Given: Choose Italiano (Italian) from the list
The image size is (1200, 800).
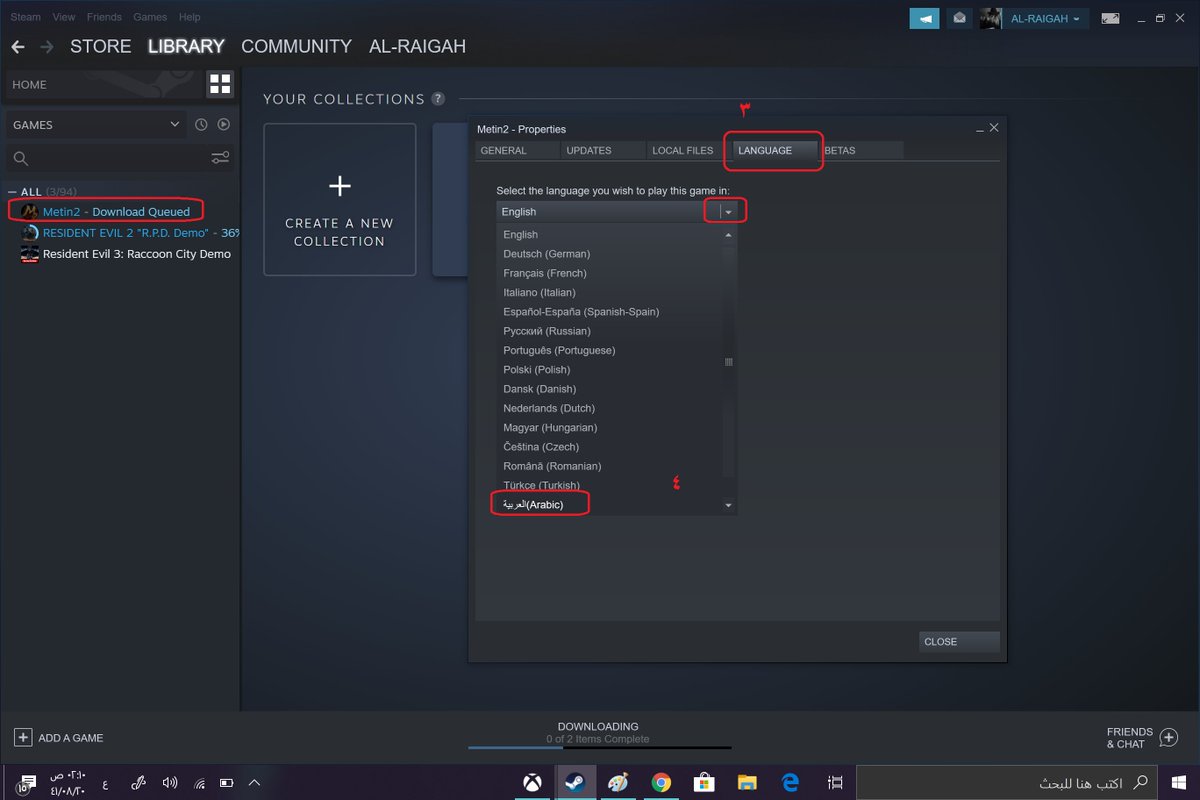Looking at the screenshot, I should [610, 292].
